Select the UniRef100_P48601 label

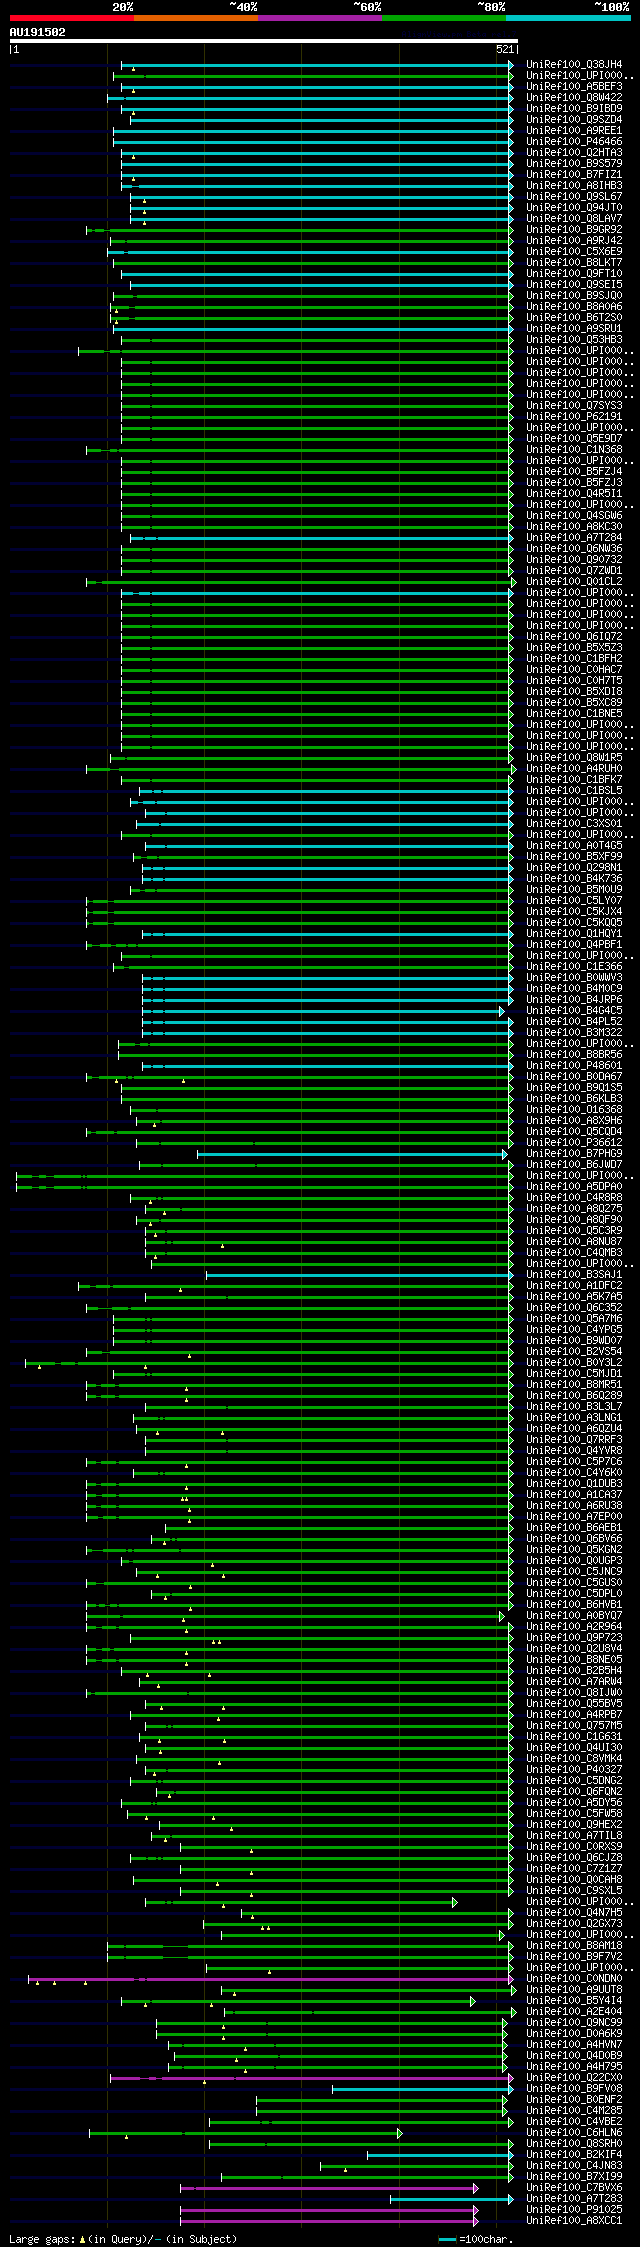coord(574,1066)
